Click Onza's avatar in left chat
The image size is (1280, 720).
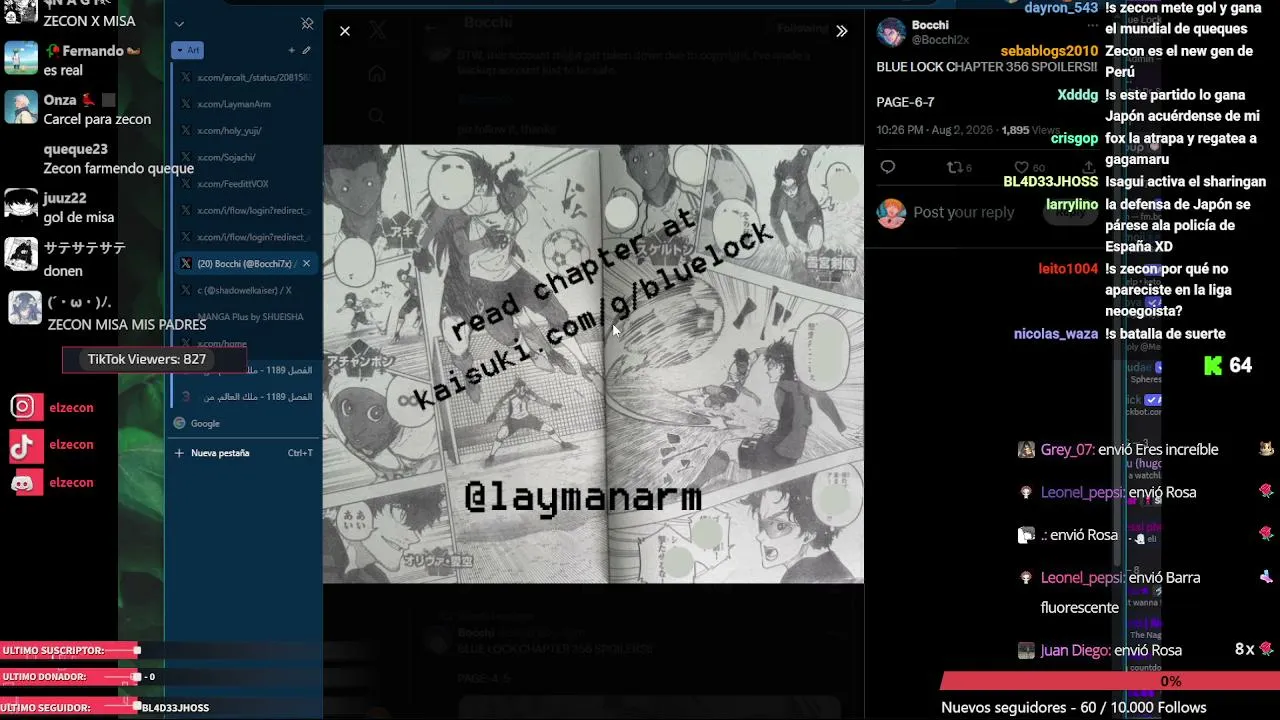click(21, 107)
